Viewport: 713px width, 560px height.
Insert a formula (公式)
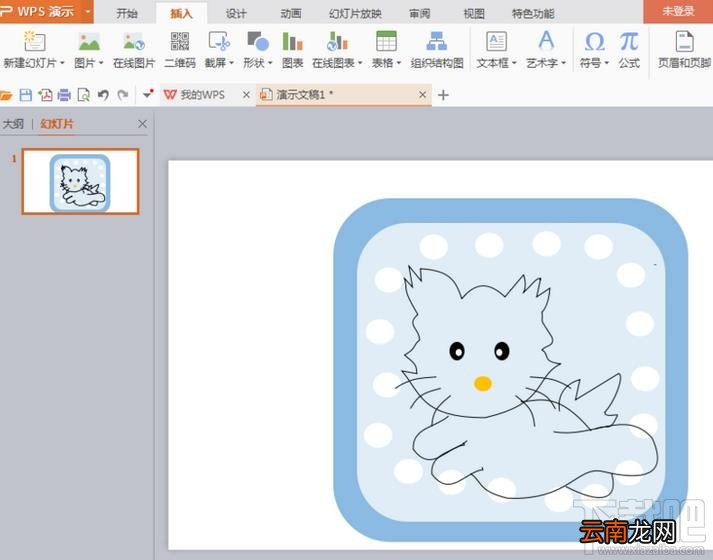pyautogui.click(x=629, y=50)
